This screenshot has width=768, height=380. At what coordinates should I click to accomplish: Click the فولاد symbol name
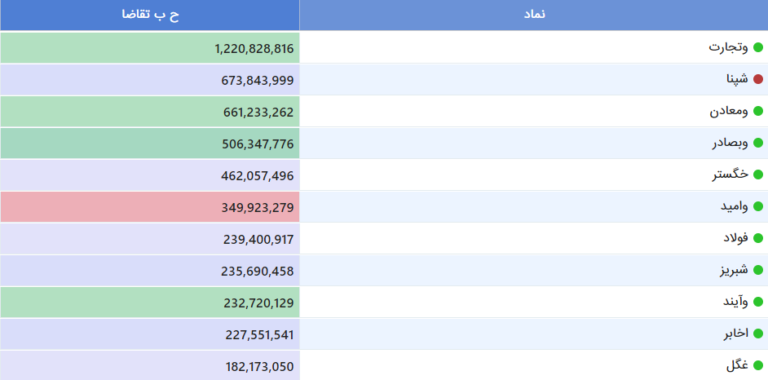pos(736,238)
